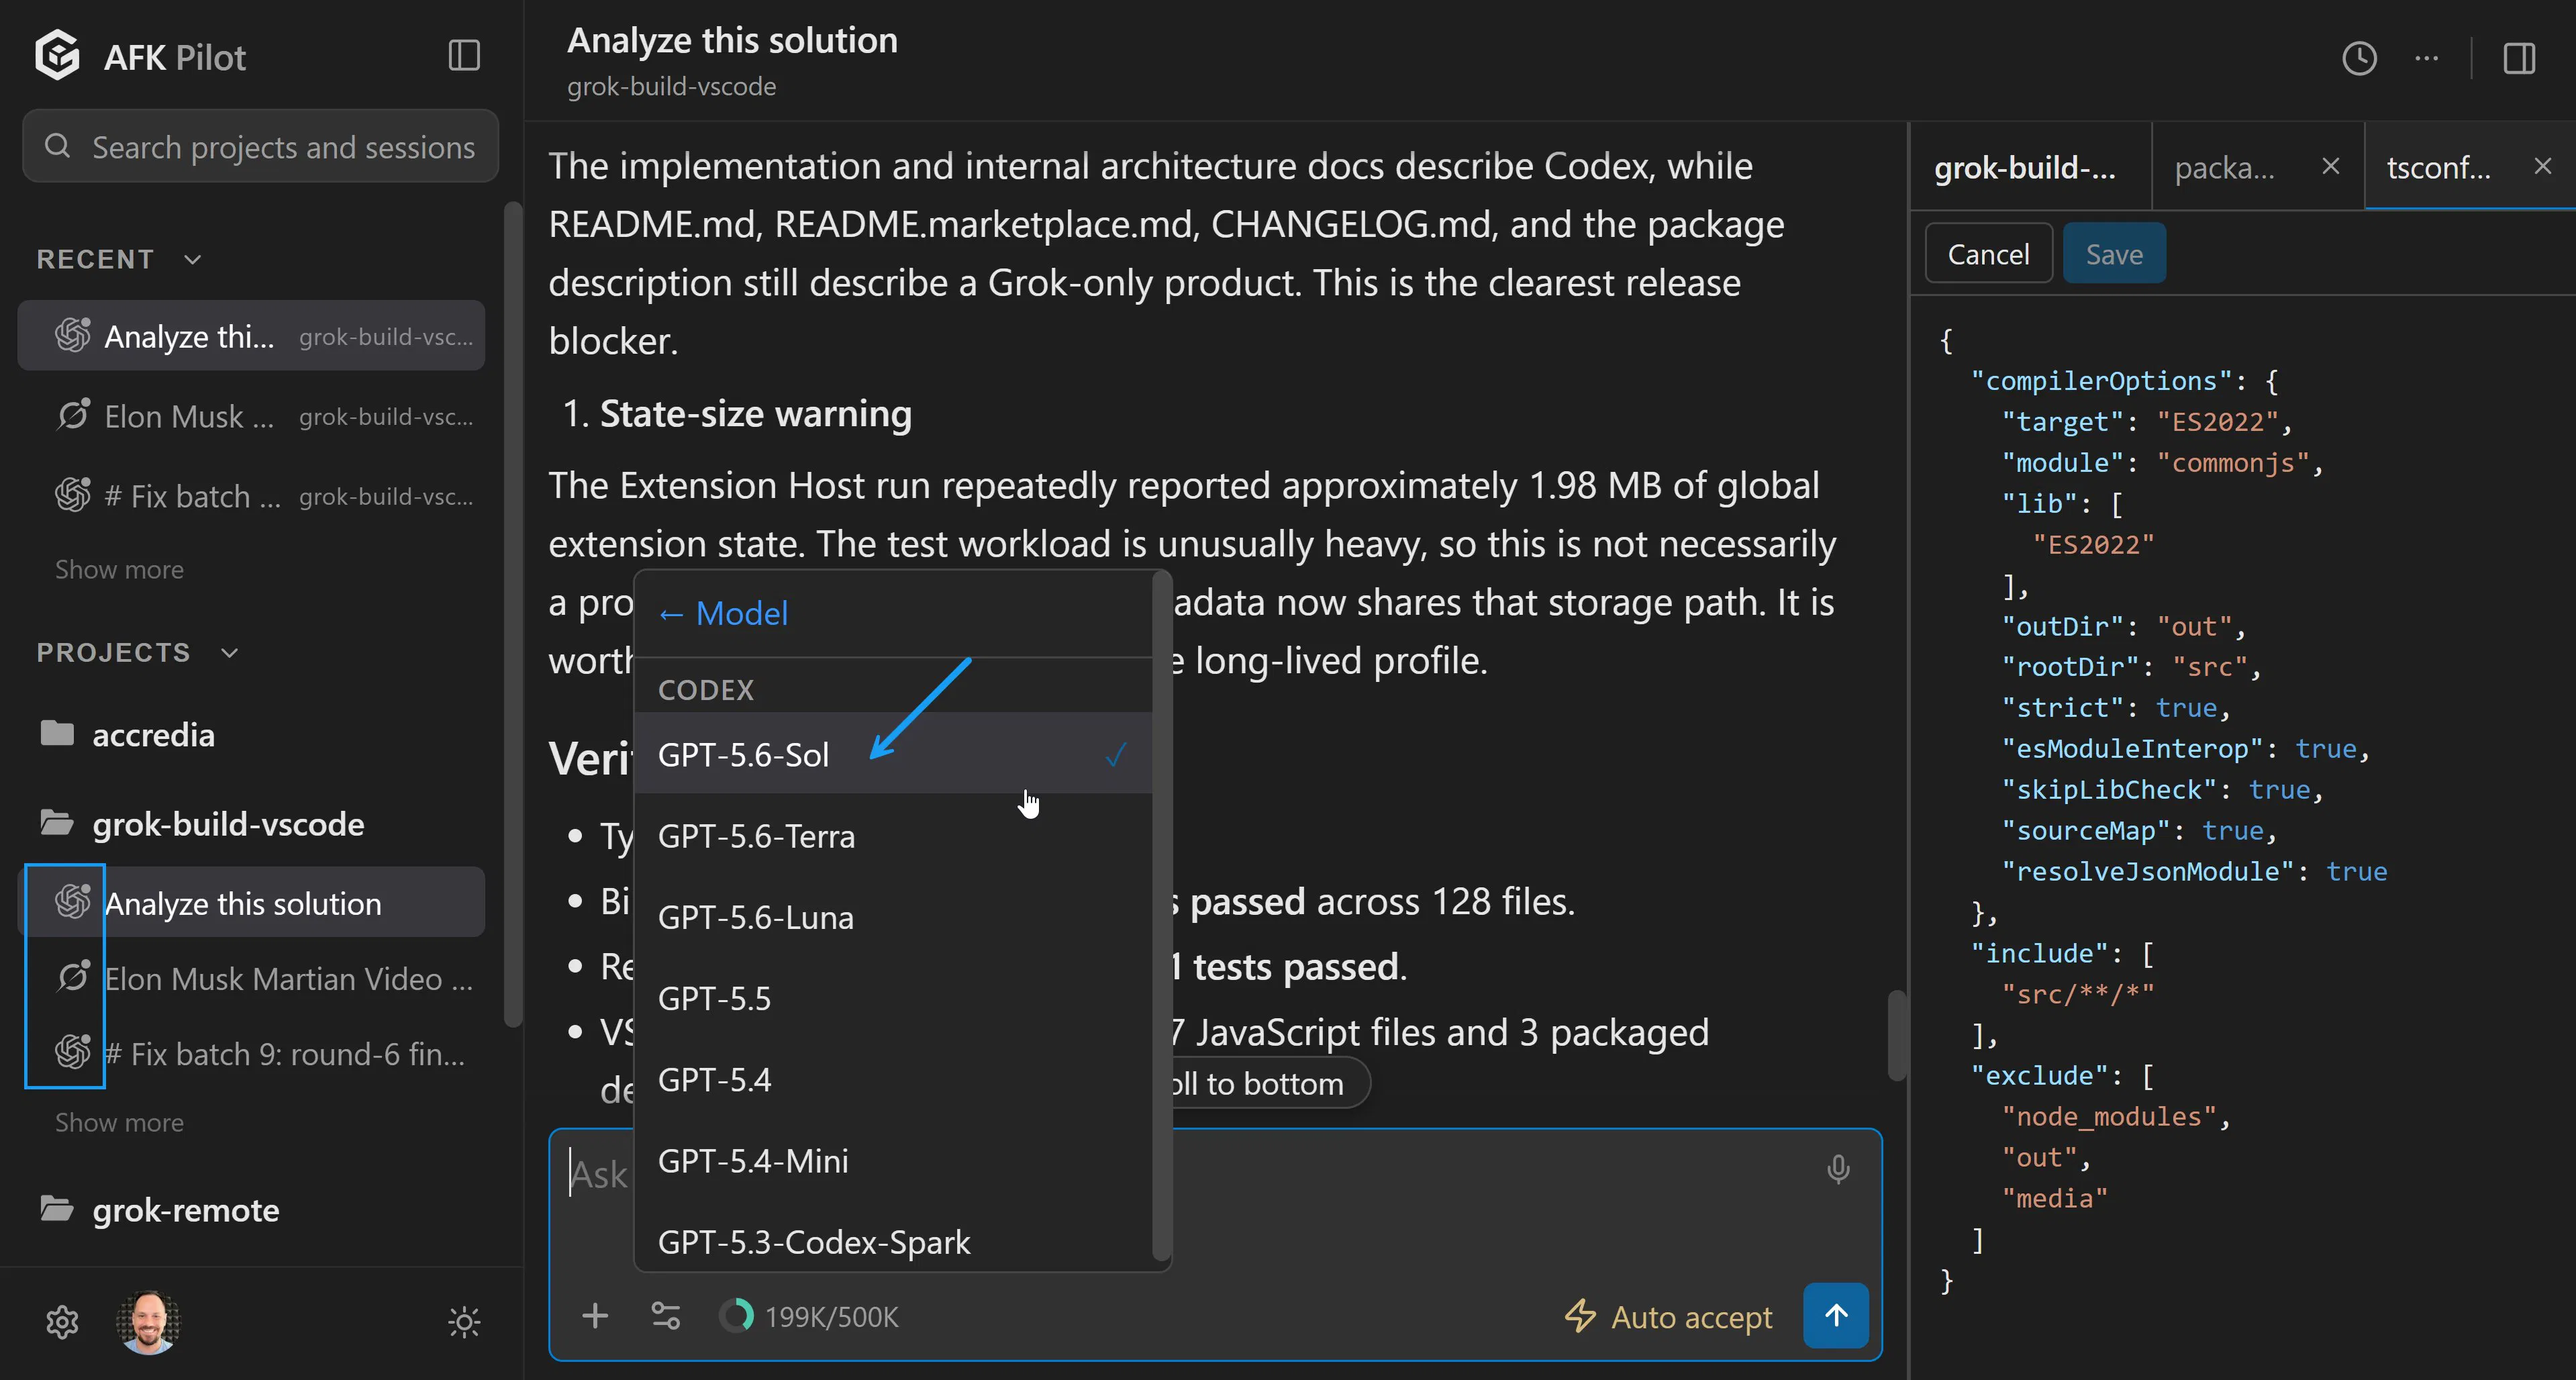Cancel the file edit
Viewport: 2576px width, 1380px height.
point(1988,254)
